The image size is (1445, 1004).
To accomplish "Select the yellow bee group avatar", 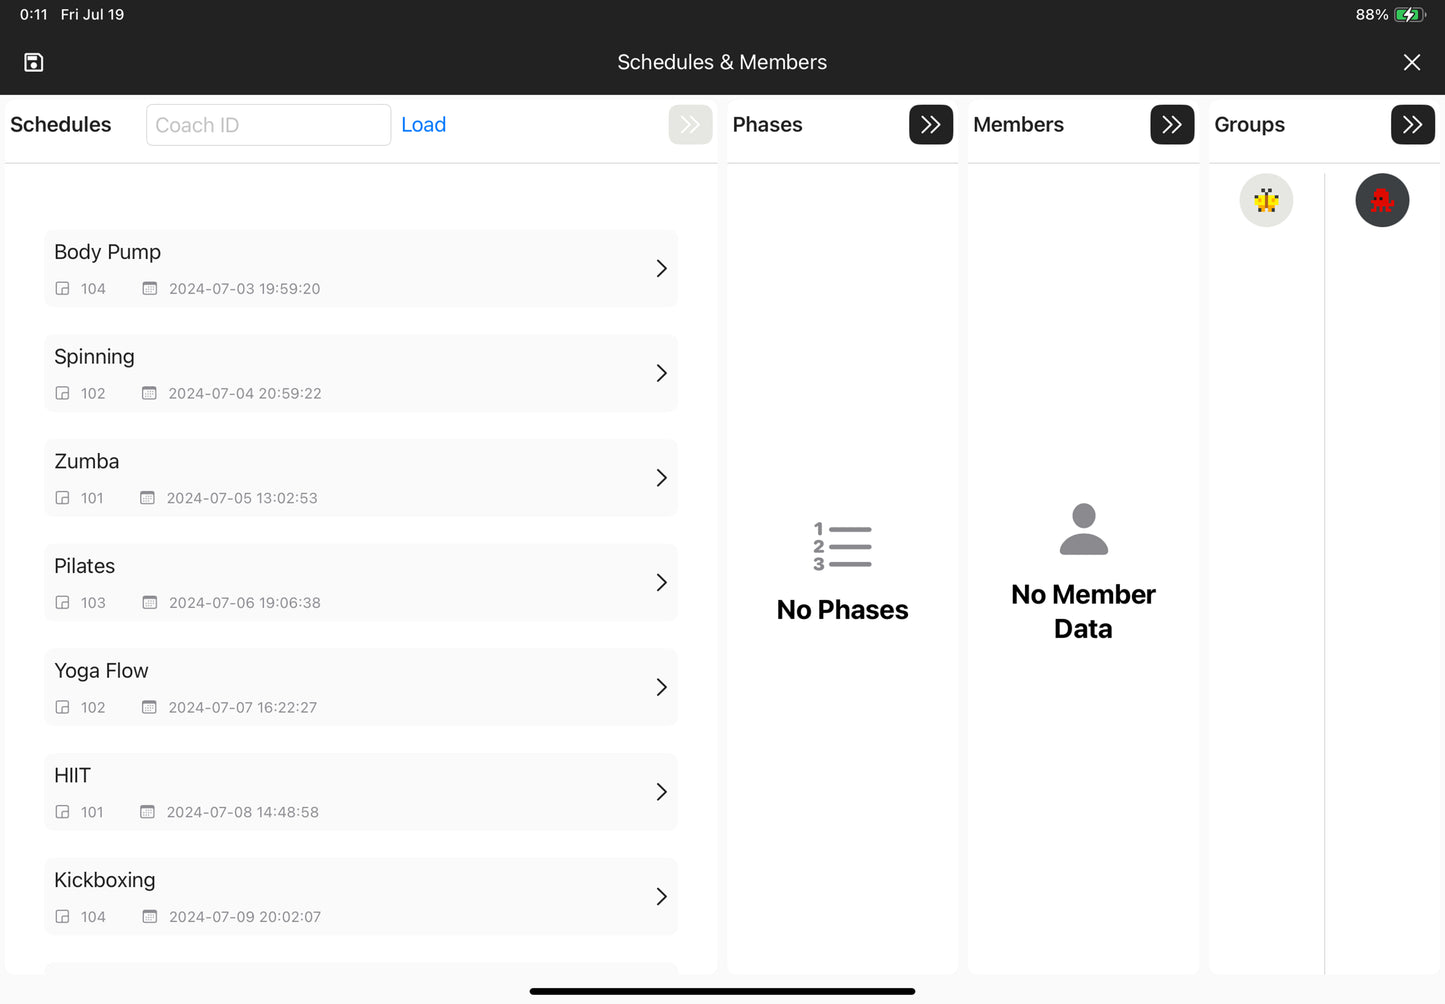I will [1266, 201].
